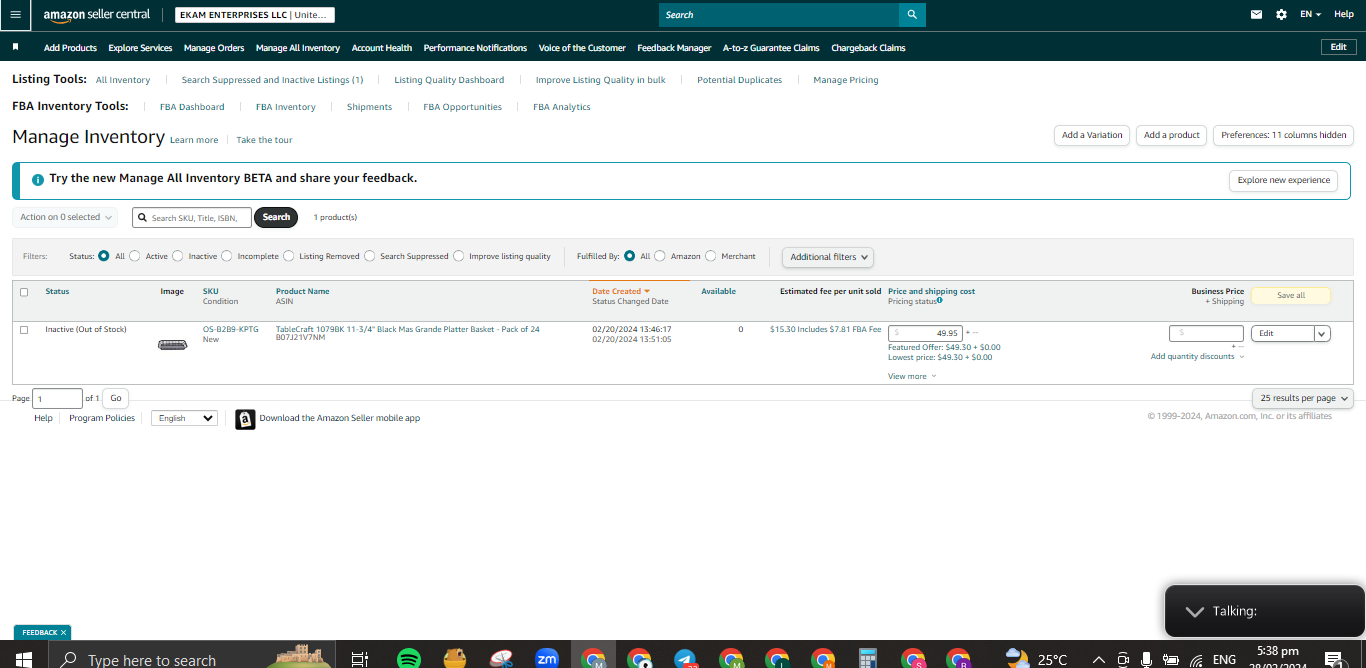Select Fulfilled By Merchant radio
Screen dimensions: 1366x668
coord(711,256)
